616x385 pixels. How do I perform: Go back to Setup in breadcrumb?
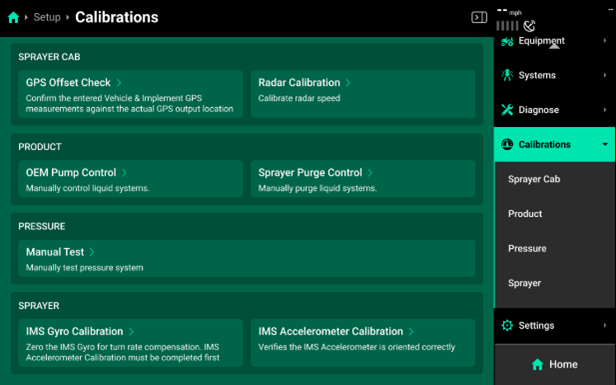coord(47,17)
